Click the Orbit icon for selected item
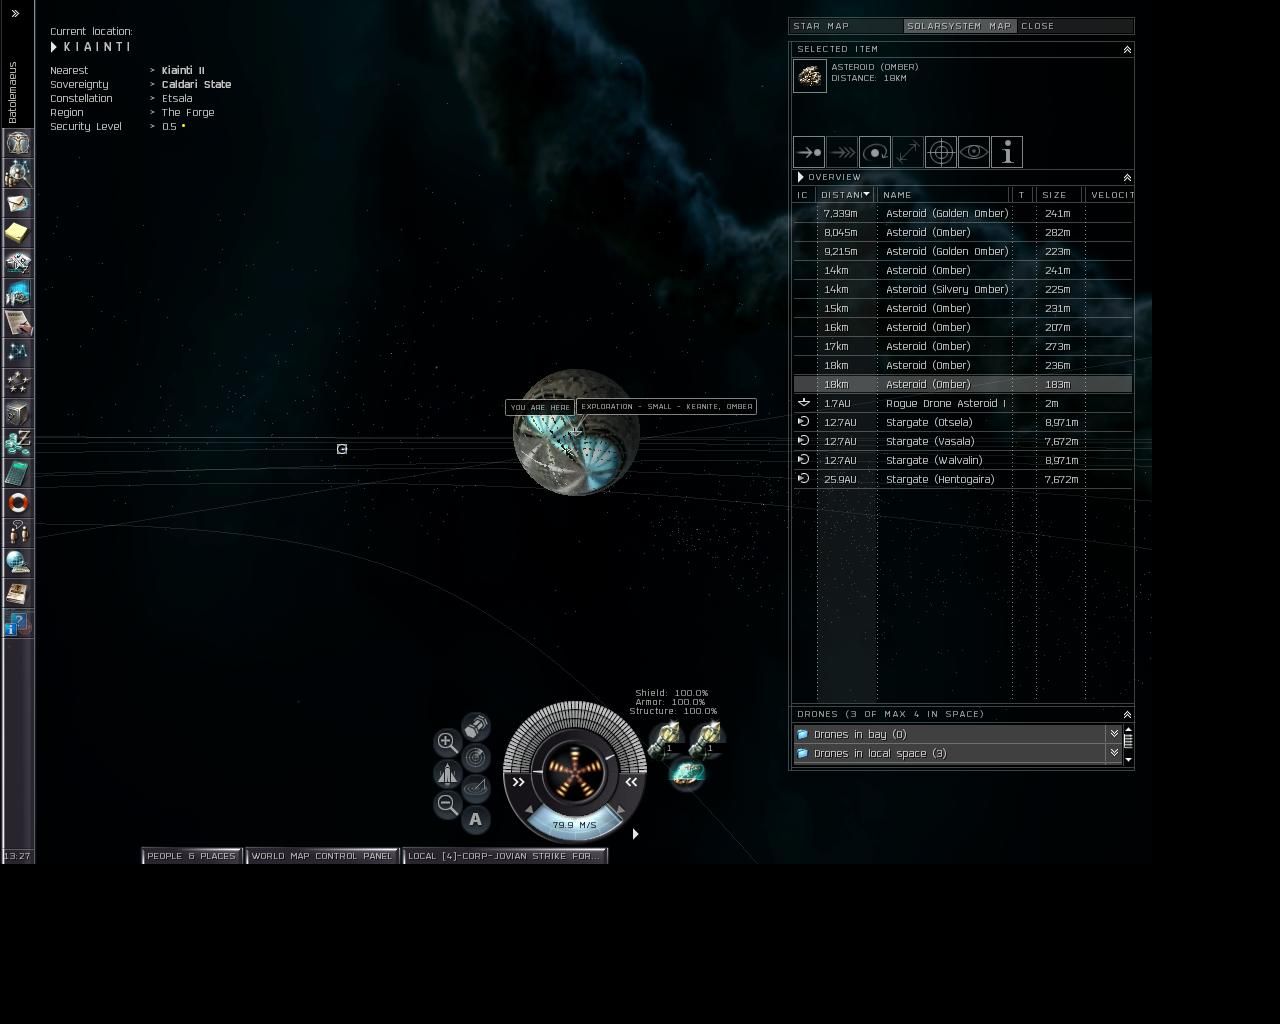 [875, 152]
